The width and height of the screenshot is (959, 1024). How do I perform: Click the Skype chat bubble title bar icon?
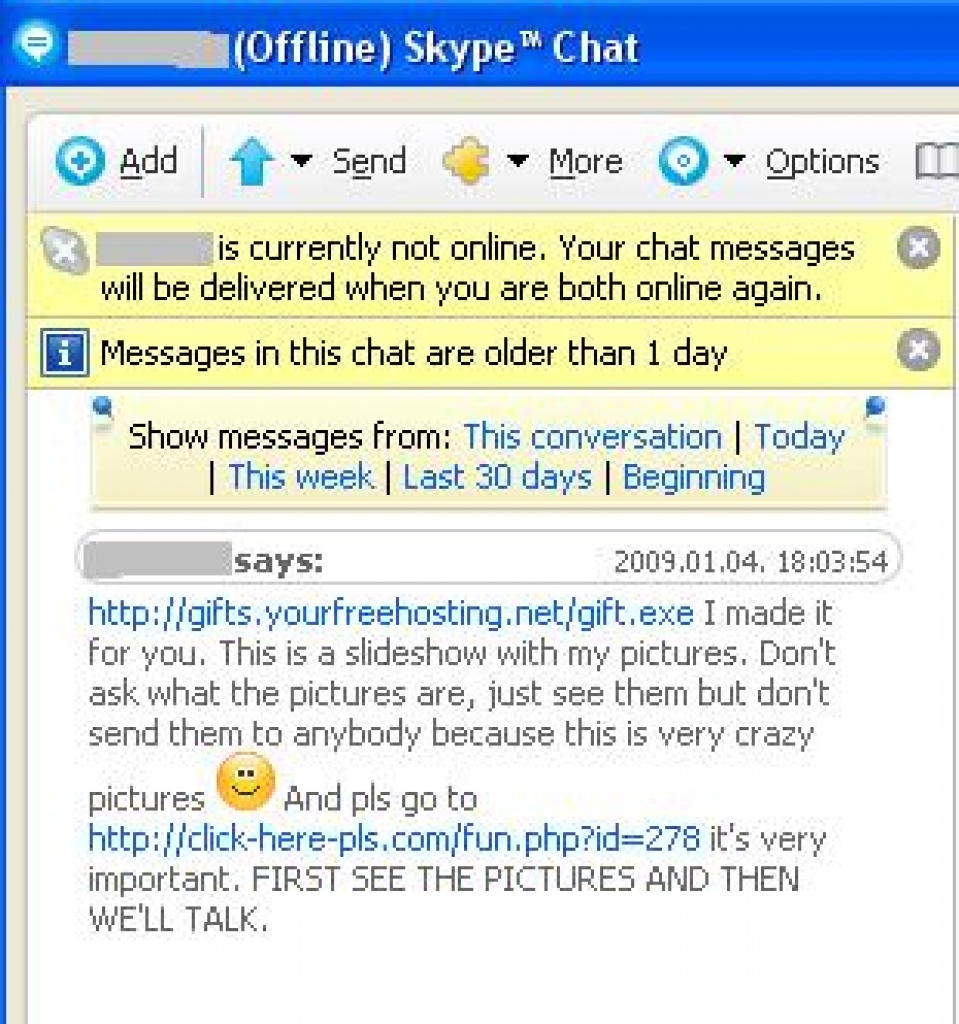pyautogui.click(x=38, y=45)
